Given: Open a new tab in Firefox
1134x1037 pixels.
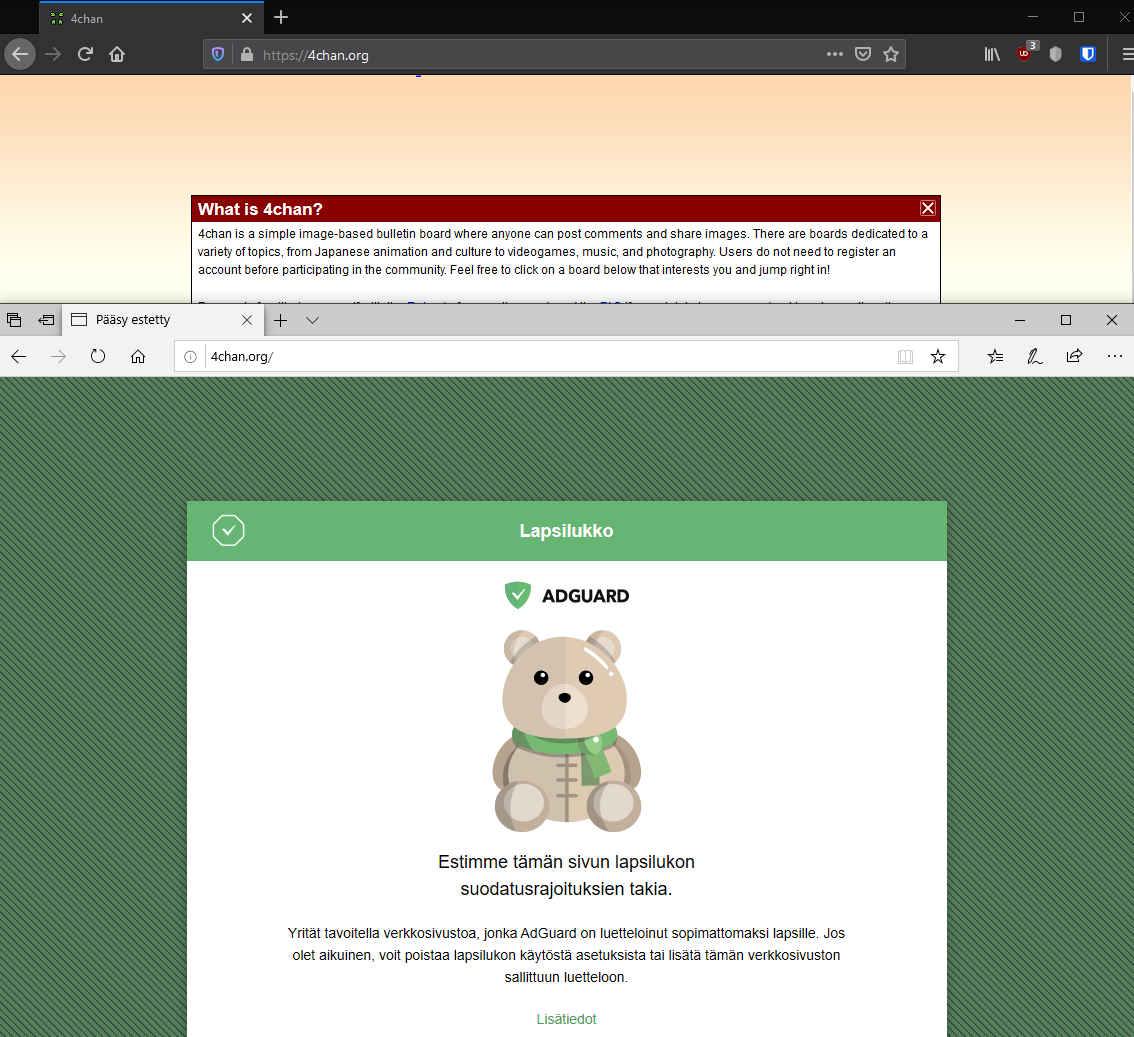Looking at the screenshot, I should 281,17.
